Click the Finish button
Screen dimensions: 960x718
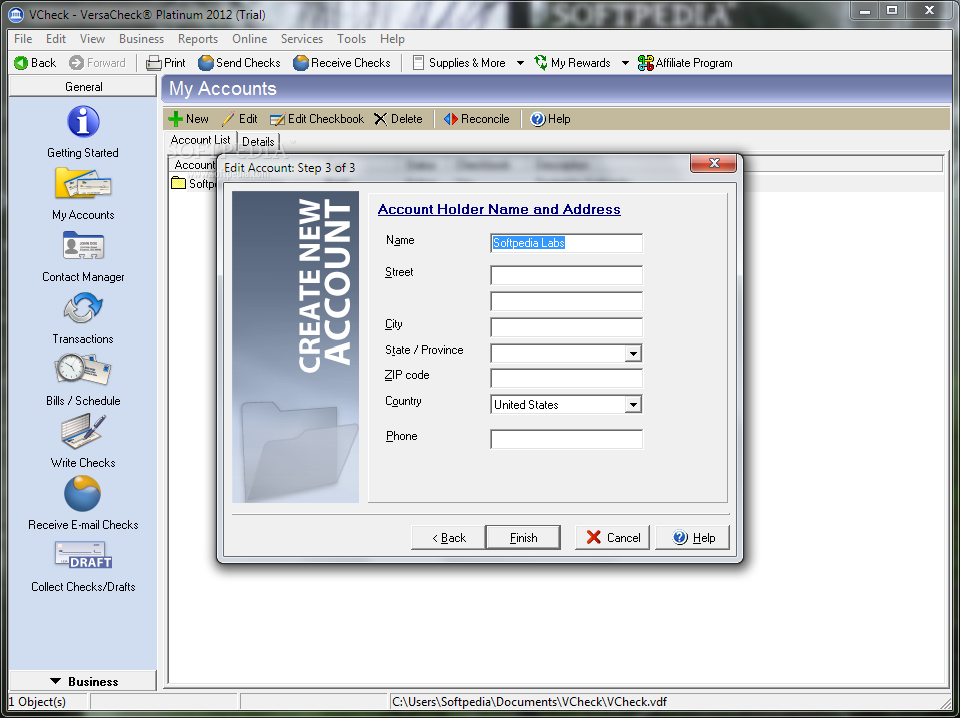pos(523,537)
